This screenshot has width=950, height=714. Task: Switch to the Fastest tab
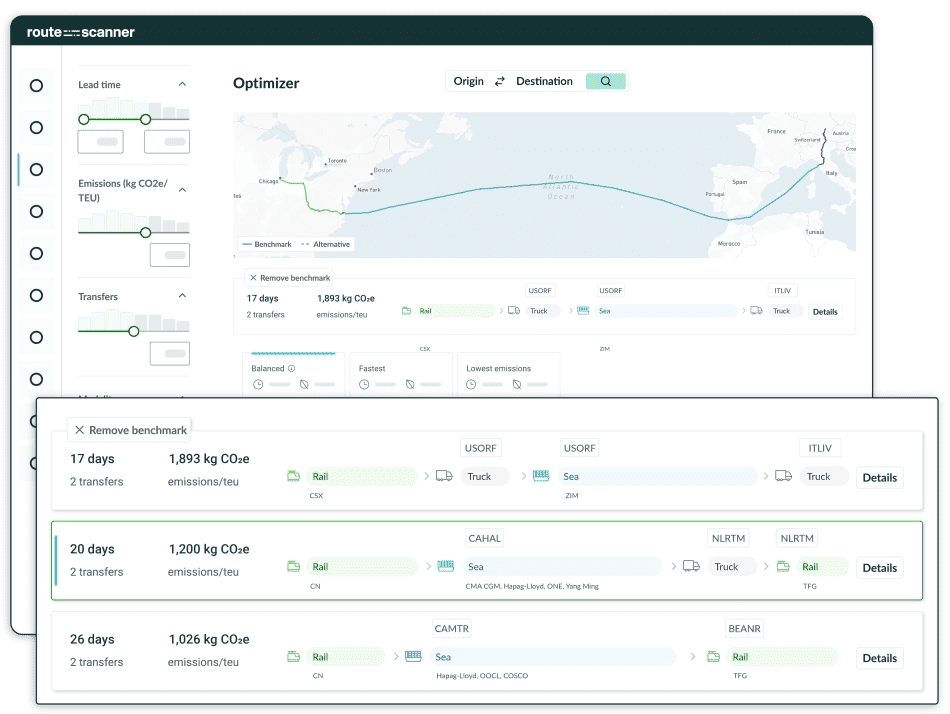point(401,375)
